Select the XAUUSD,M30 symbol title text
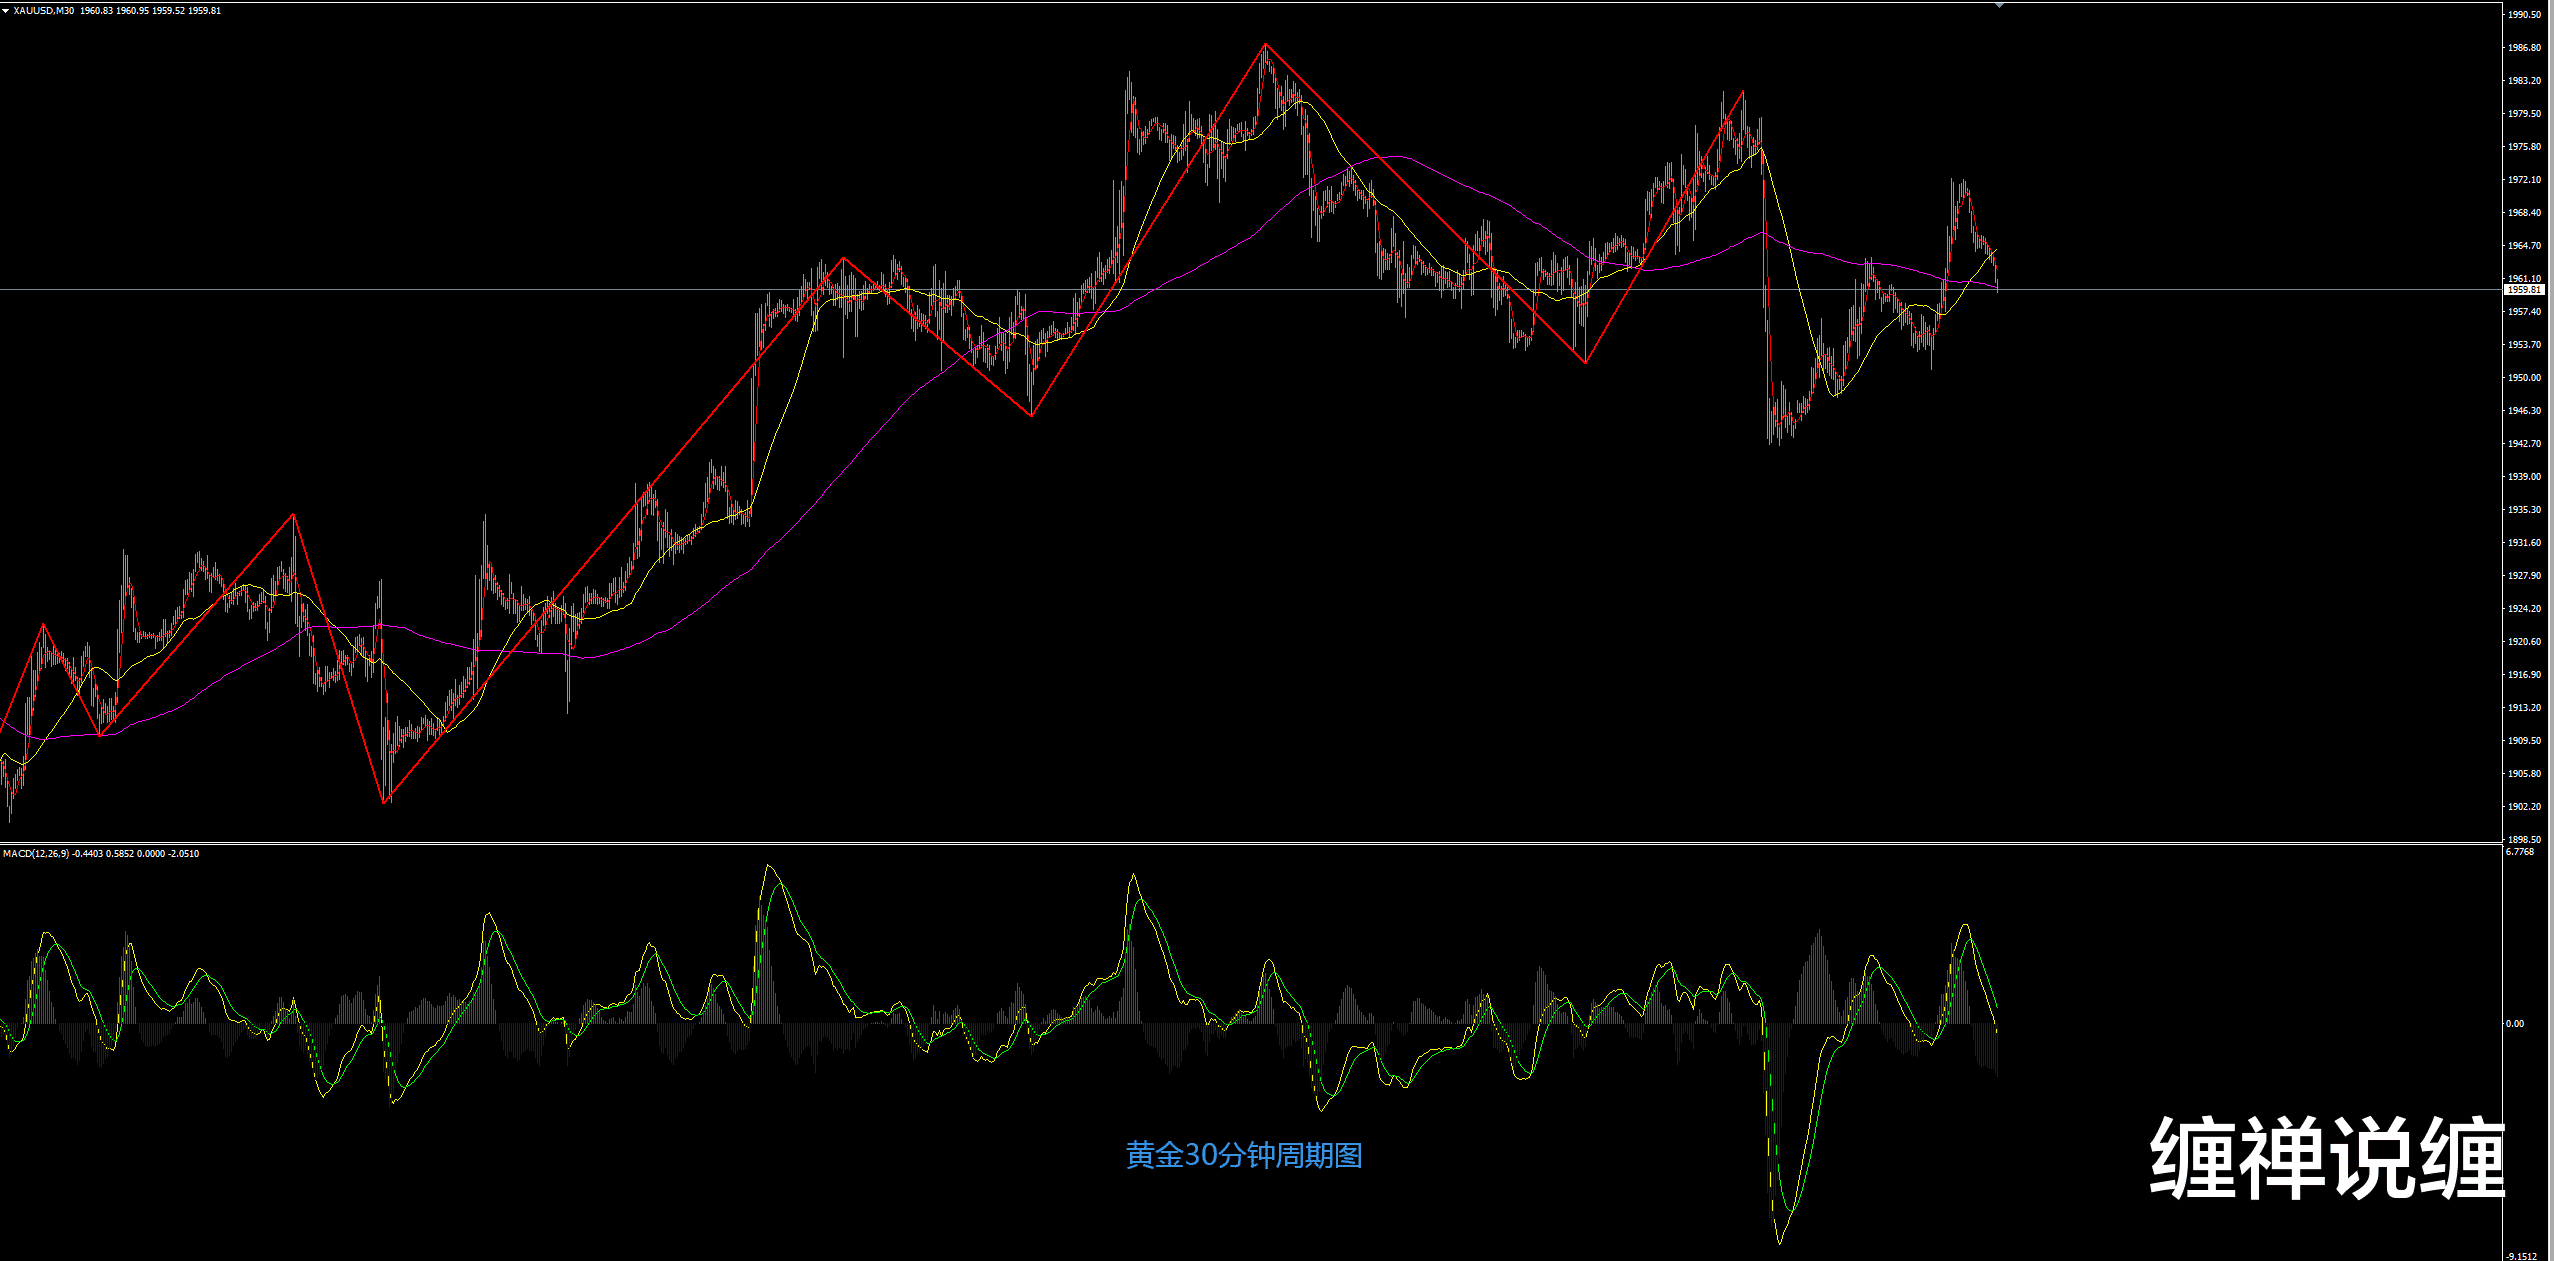Image resolution: width=2554 pixels, height=1261 pixels. click(x=43, y=10)
